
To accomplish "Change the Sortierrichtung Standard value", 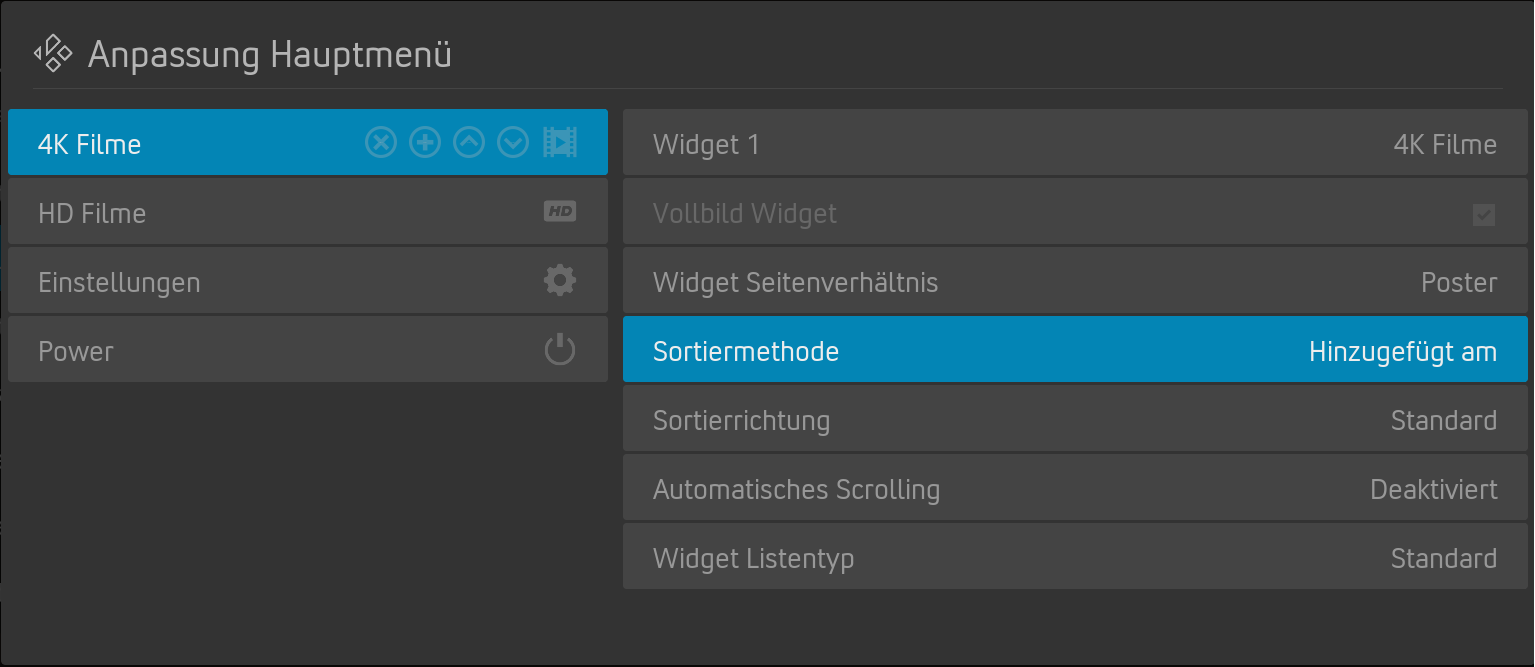I will tap(1443, 420).
